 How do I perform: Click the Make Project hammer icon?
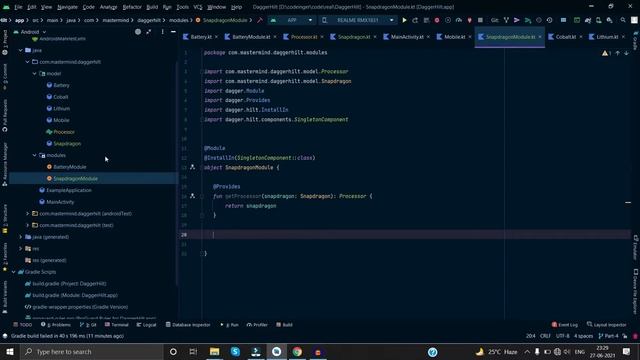pos(260,20)
